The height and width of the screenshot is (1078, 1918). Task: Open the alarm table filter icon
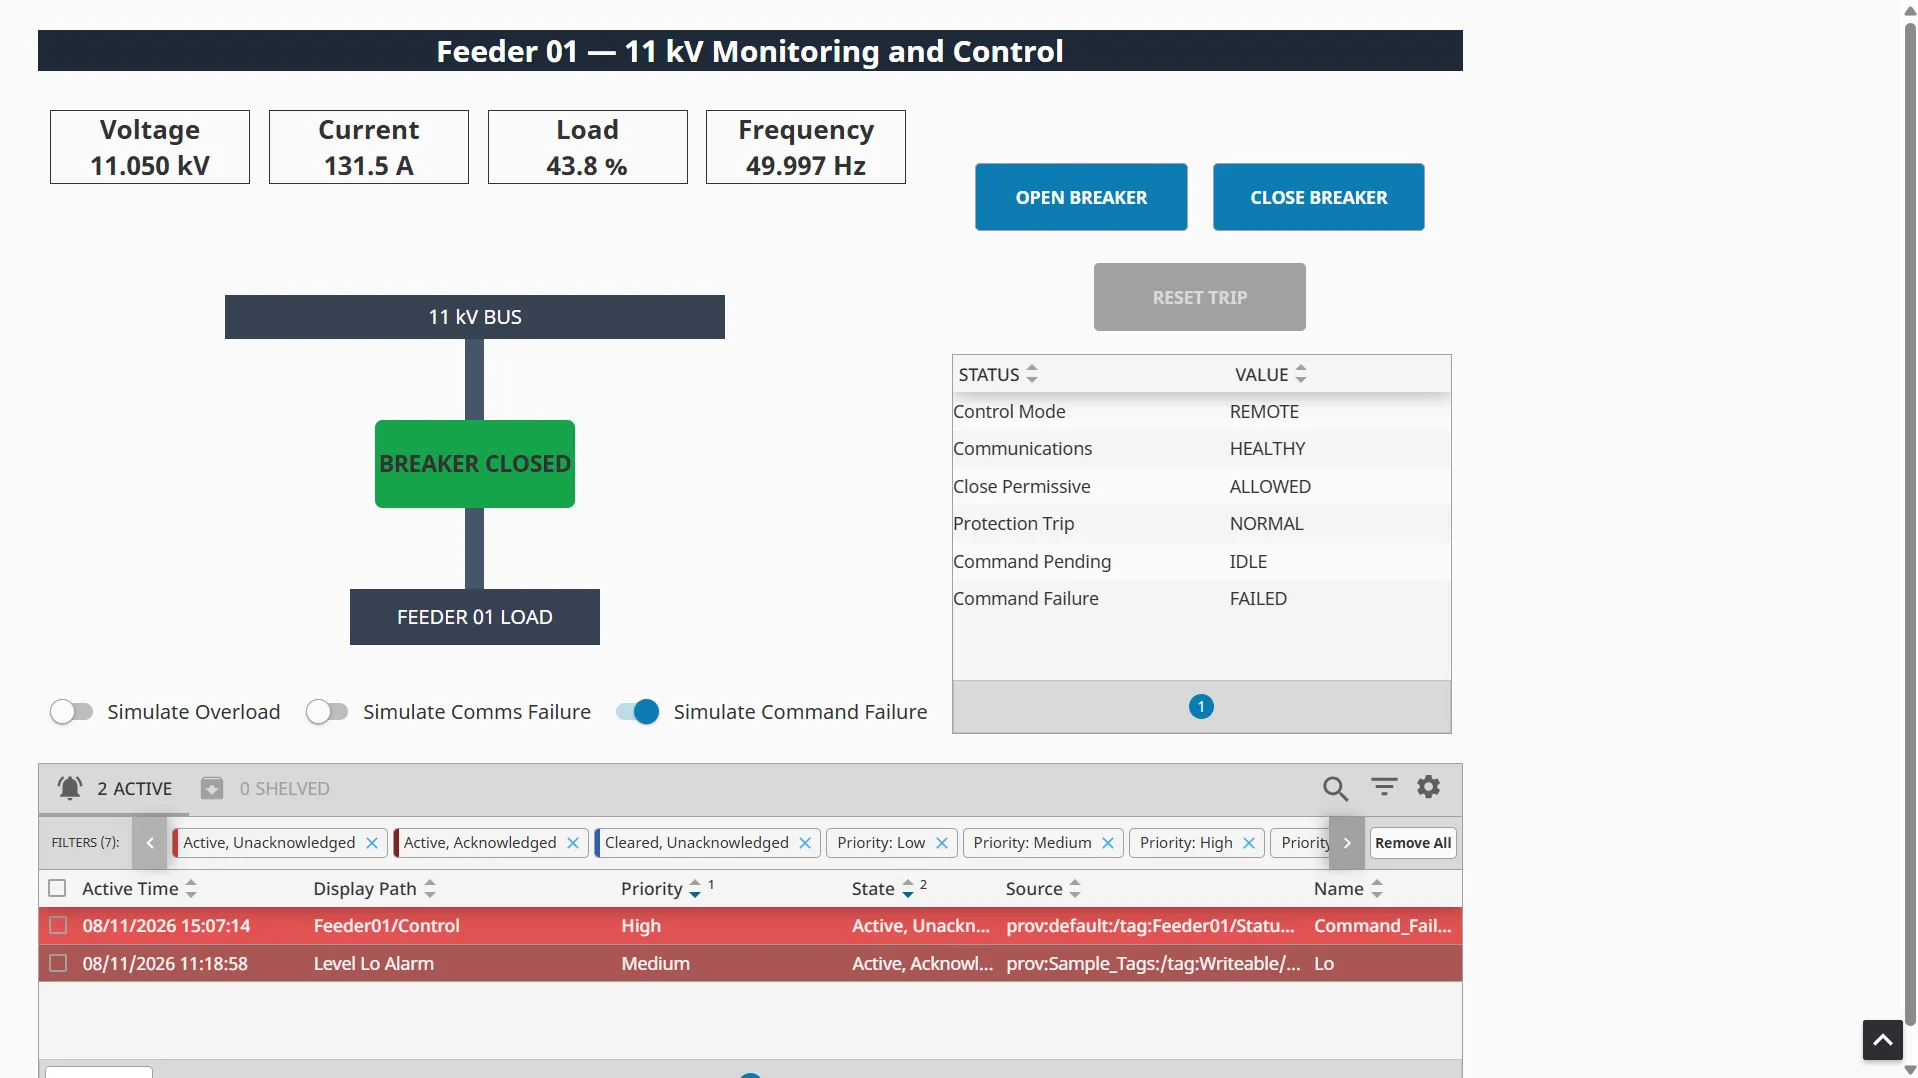coord(1384,788)
